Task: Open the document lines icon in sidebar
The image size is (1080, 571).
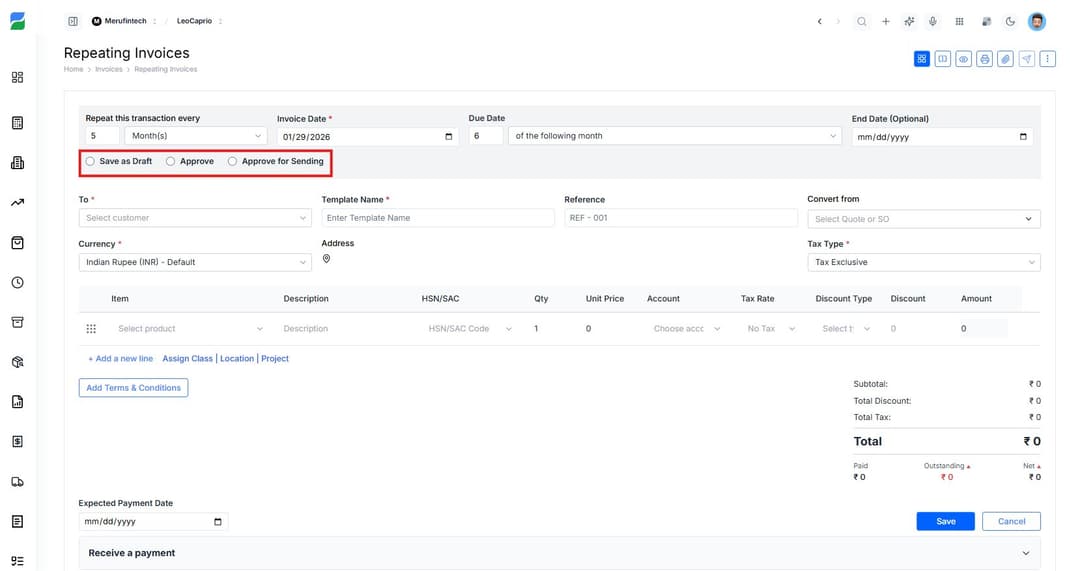Action: 18,521
